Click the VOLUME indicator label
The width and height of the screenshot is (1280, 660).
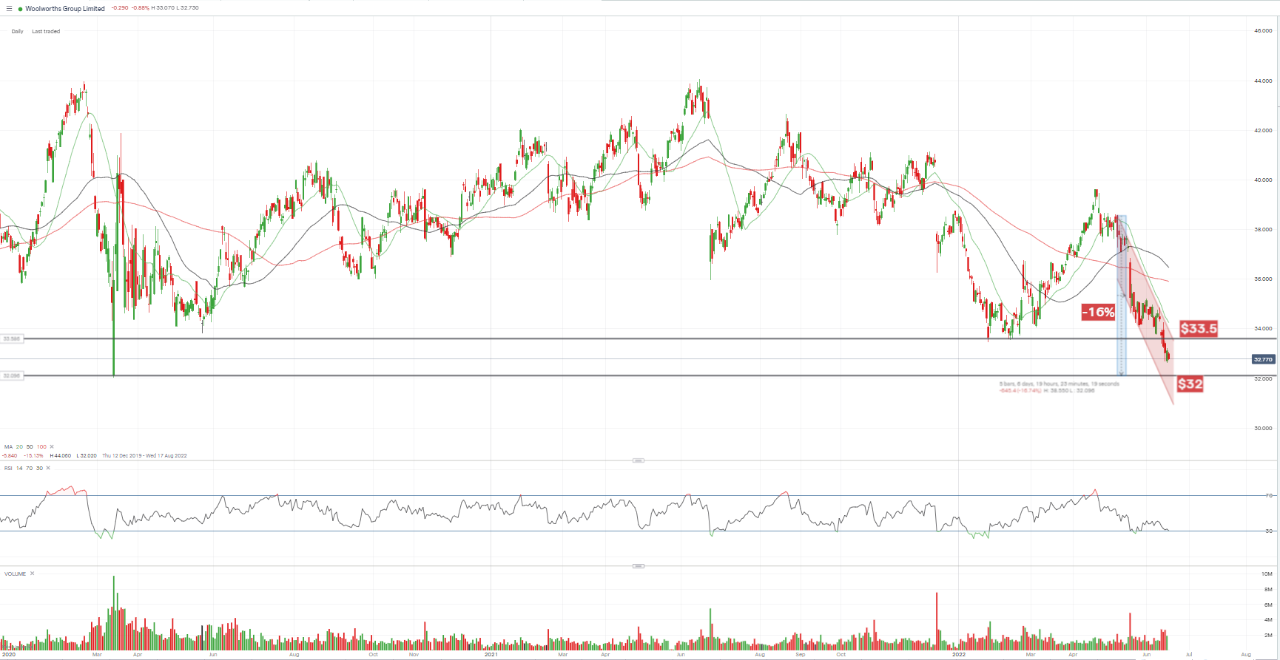(x=15, y=573)
